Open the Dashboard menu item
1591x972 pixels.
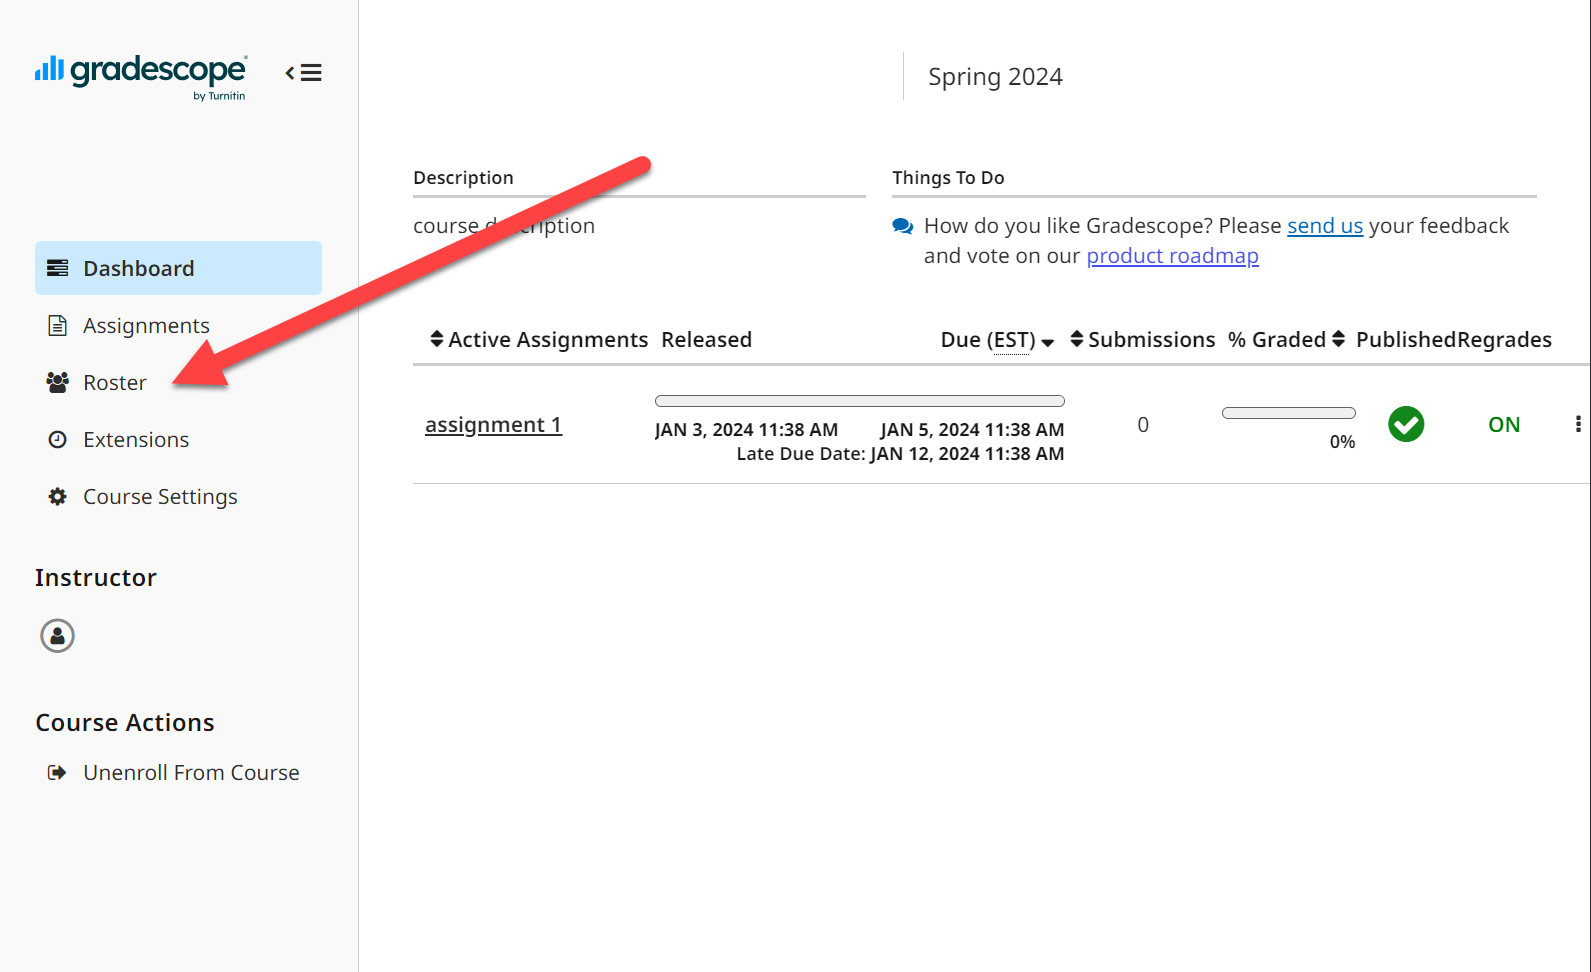[178, 268]
